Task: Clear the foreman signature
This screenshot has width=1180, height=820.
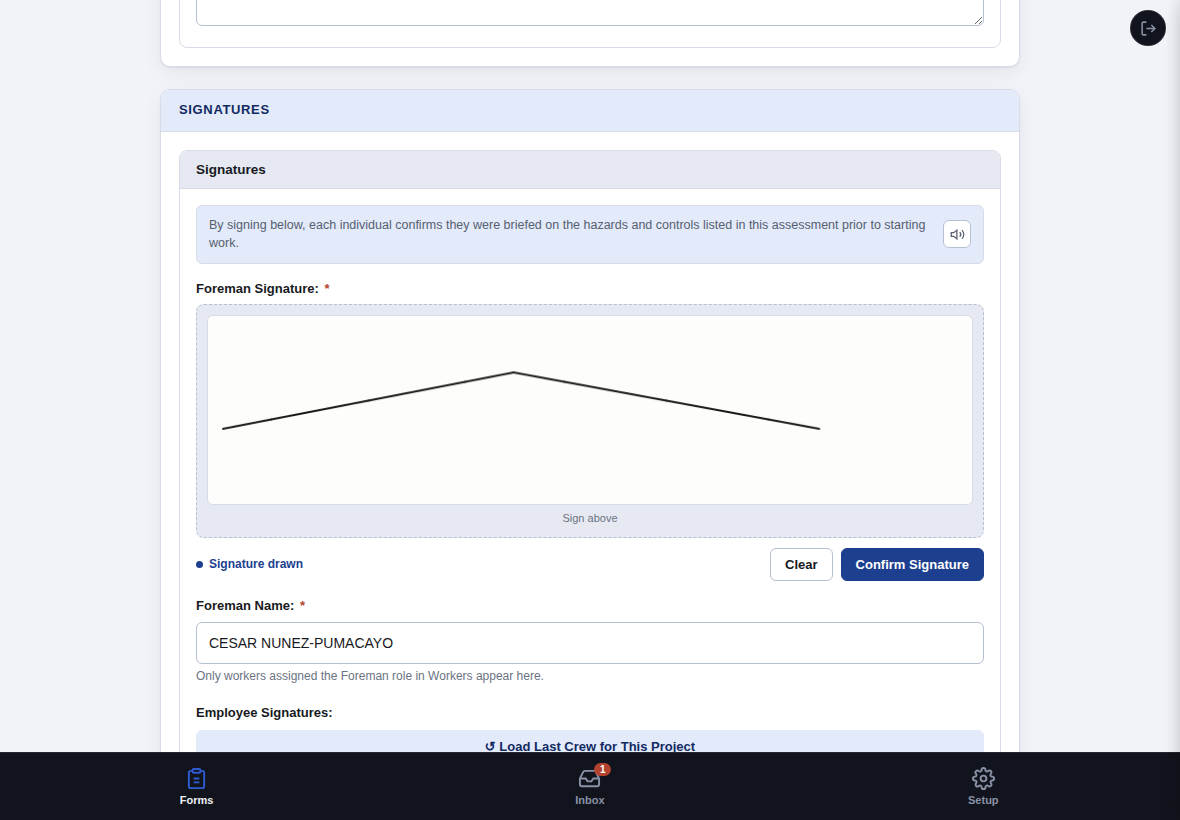Action: 801,564
